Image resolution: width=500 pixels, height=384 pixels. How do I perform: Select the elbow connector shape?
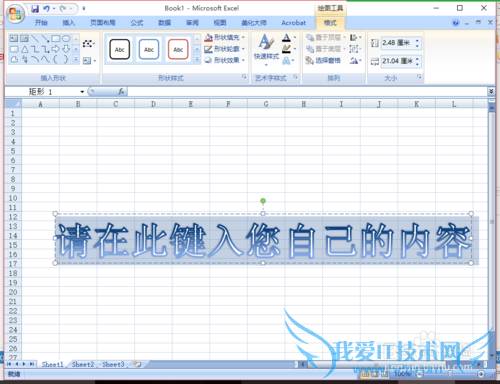pyautogui.click(x=35, y=49)
